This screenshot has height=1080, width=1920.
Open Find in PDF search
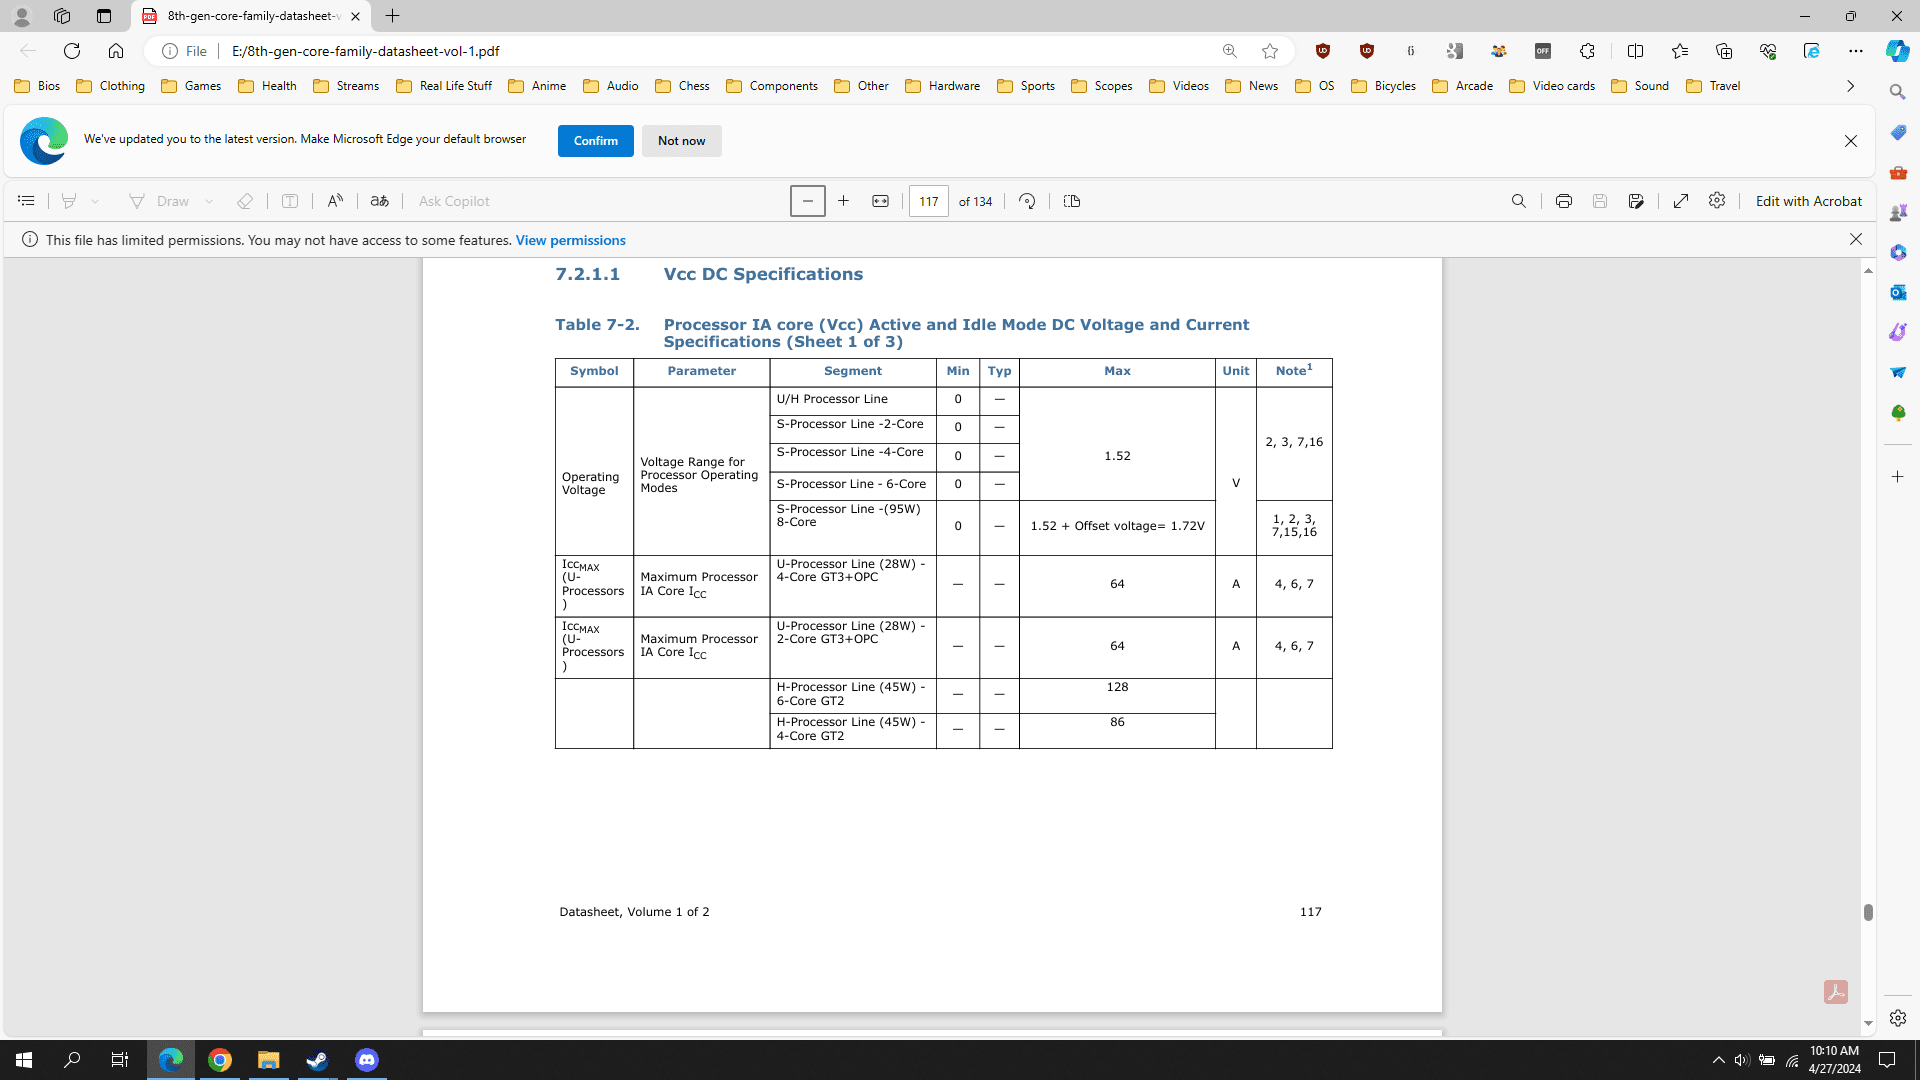click(x=1519, y=201)
